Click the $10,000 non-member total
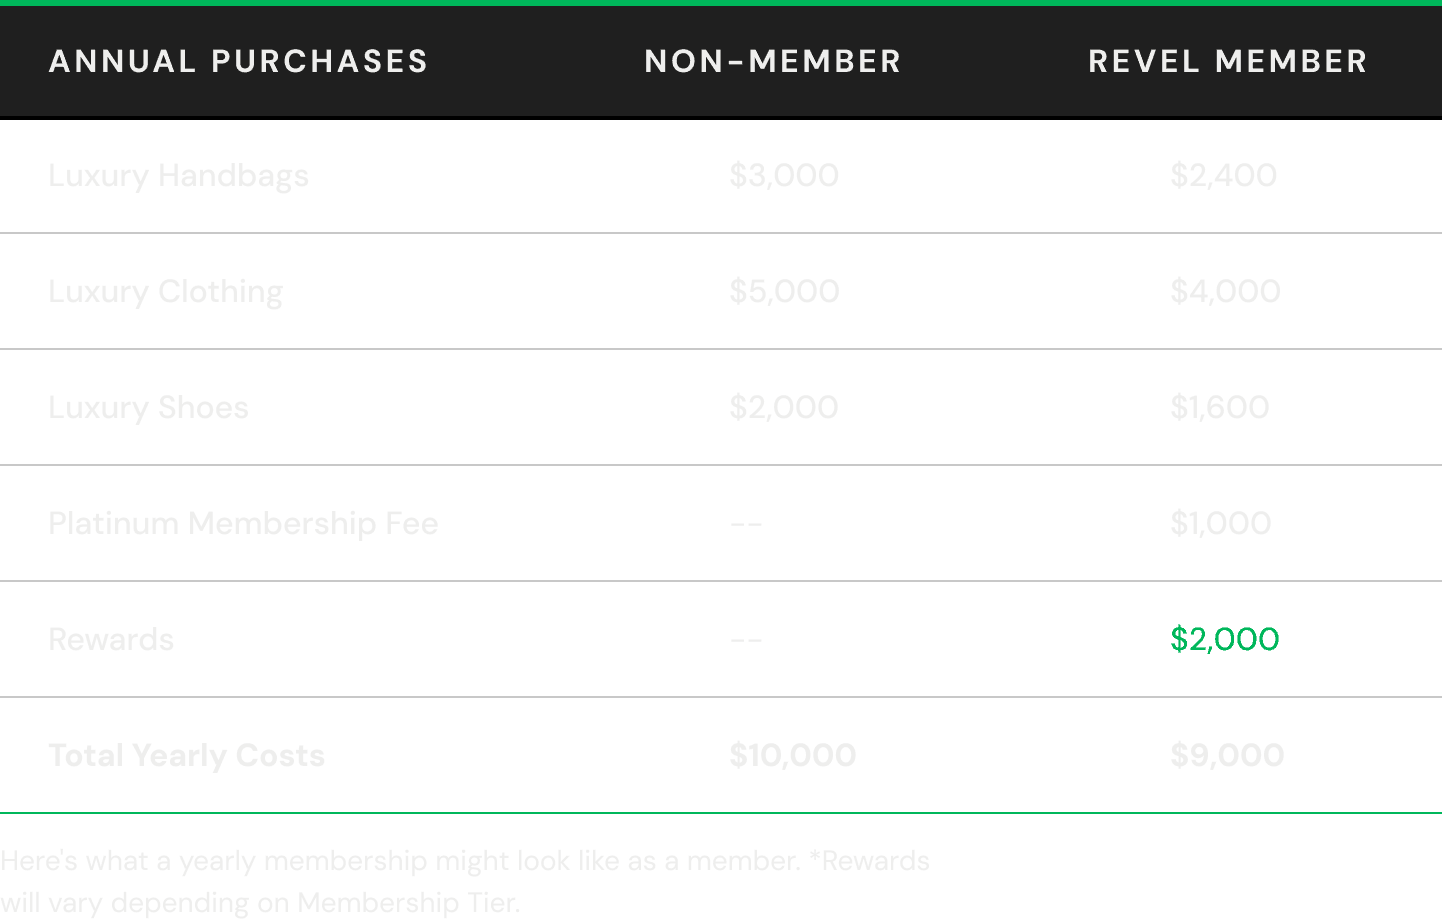This screenshot has width=1442, height=924. (x=793, y=755)
